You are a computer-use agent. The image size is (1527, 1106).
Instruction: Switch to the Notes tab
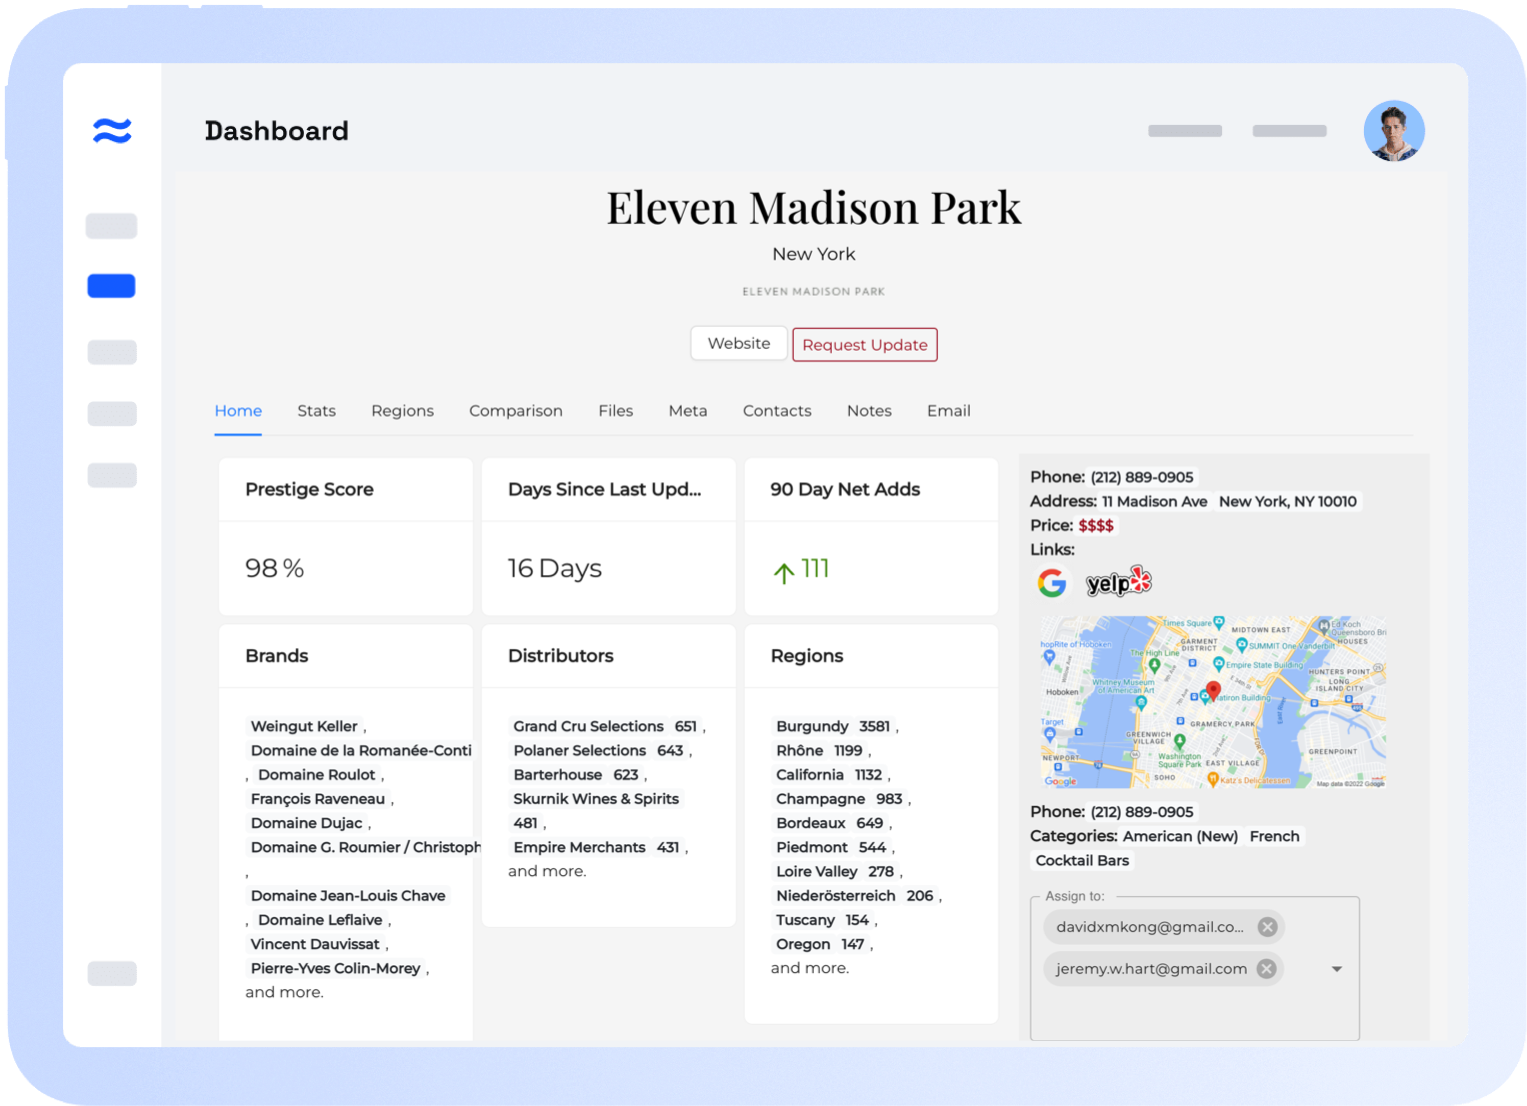point(869,411)
